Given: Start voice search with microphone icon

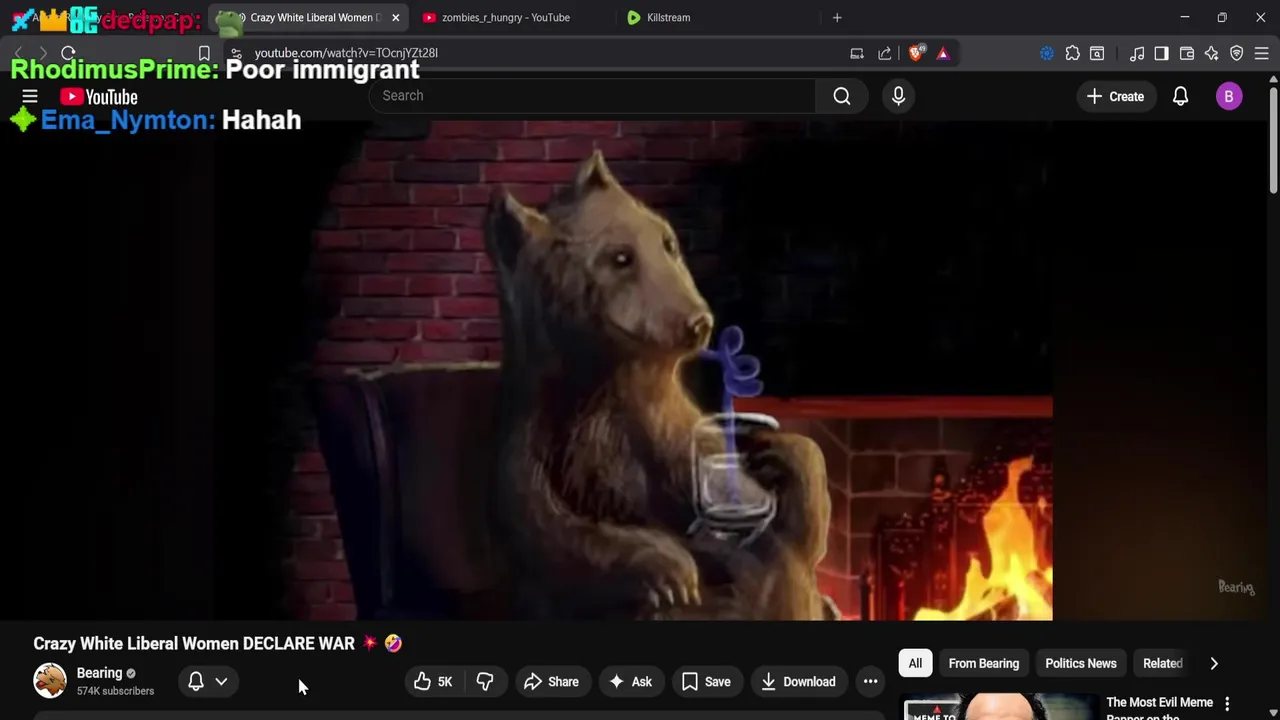Looking at the screenshot, I should [898, 96].
